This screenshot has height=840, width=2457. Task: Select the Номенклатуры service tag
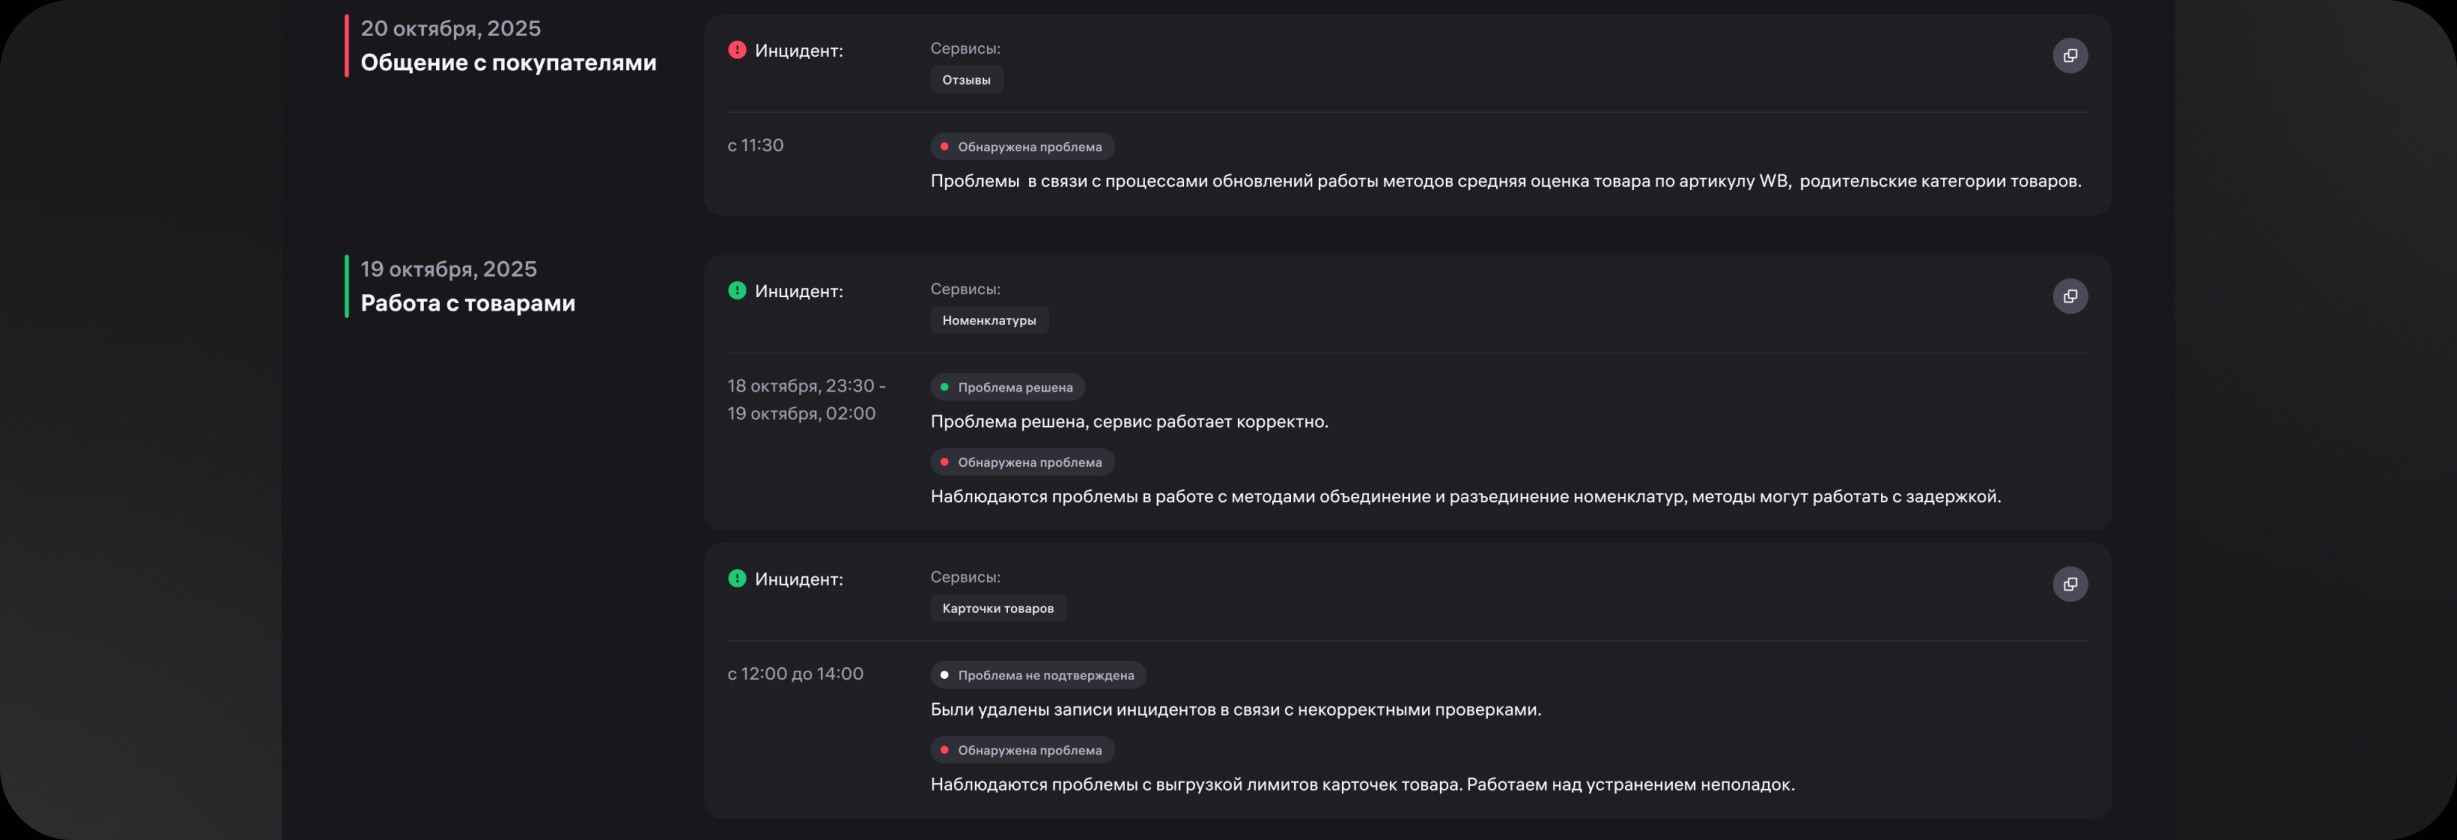(988, 321)
